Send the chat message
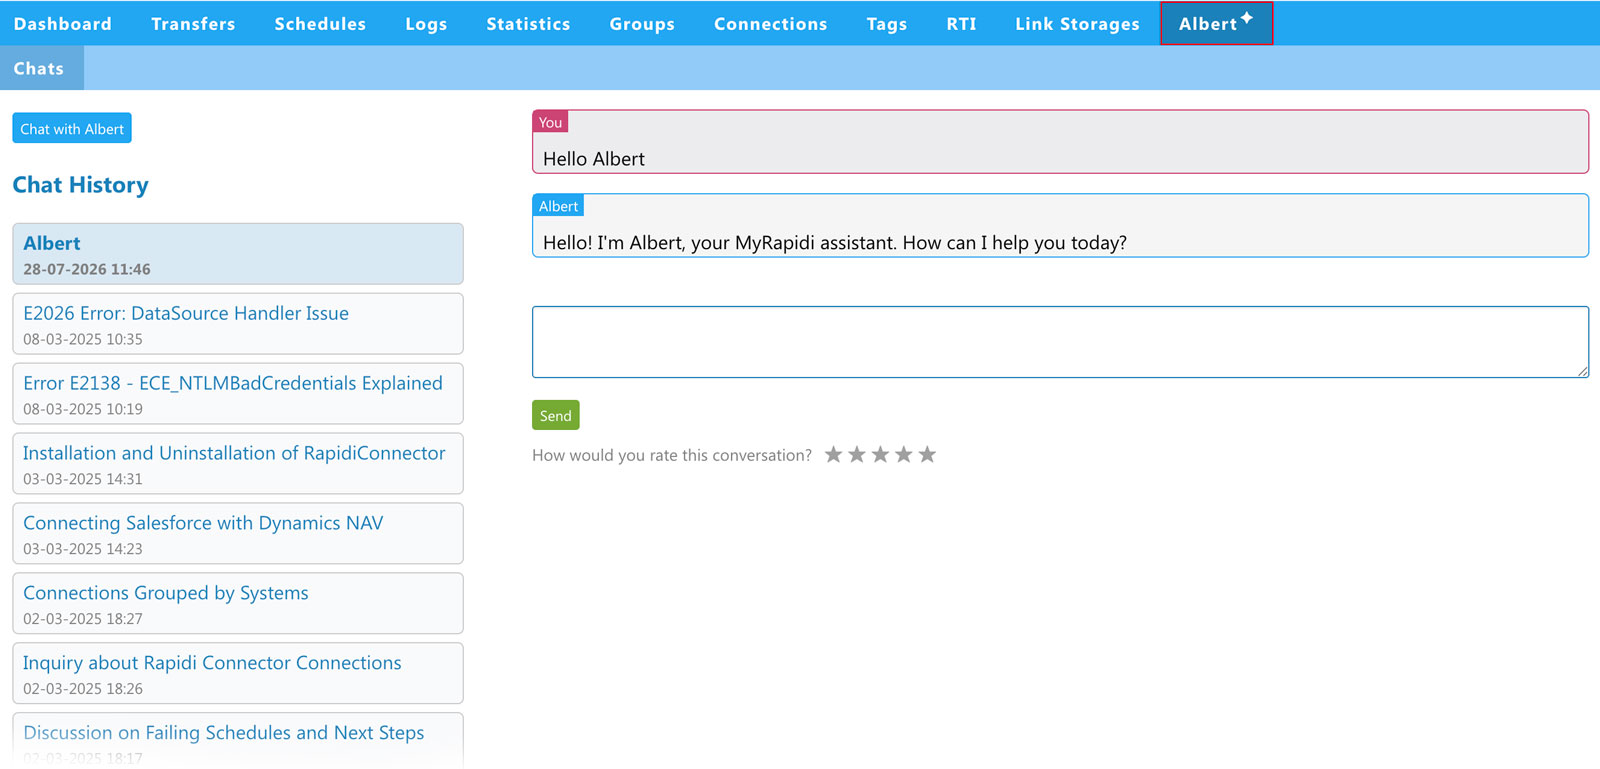The height and width of the screenshot is (769, 1600). [x=555, y=415]
